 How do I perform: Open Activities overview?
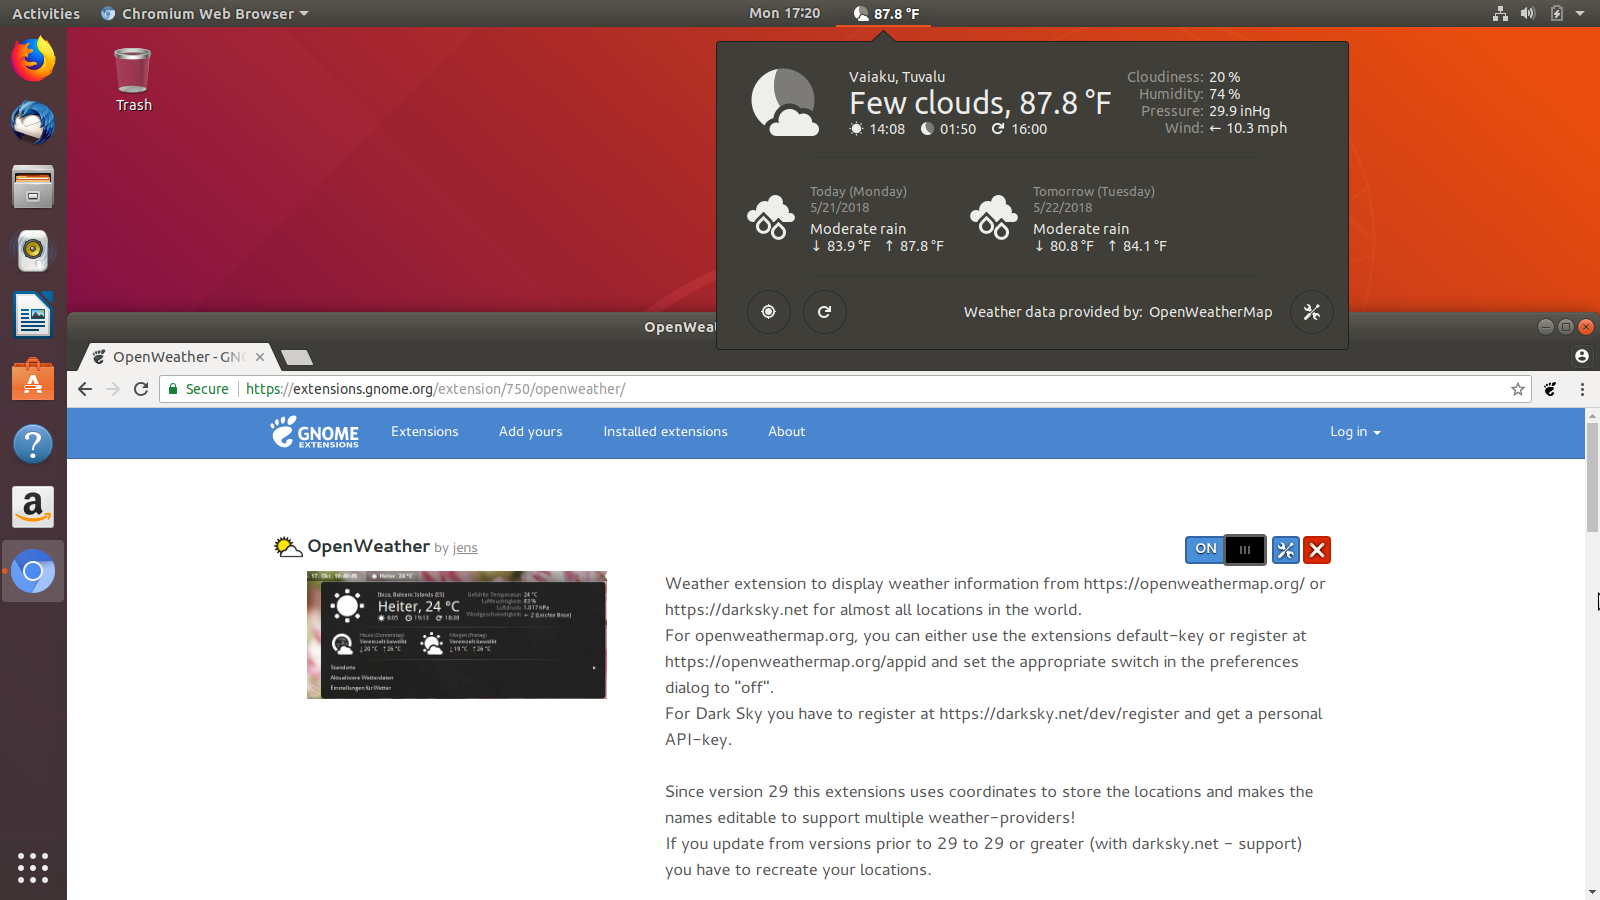tap(46, 13)
